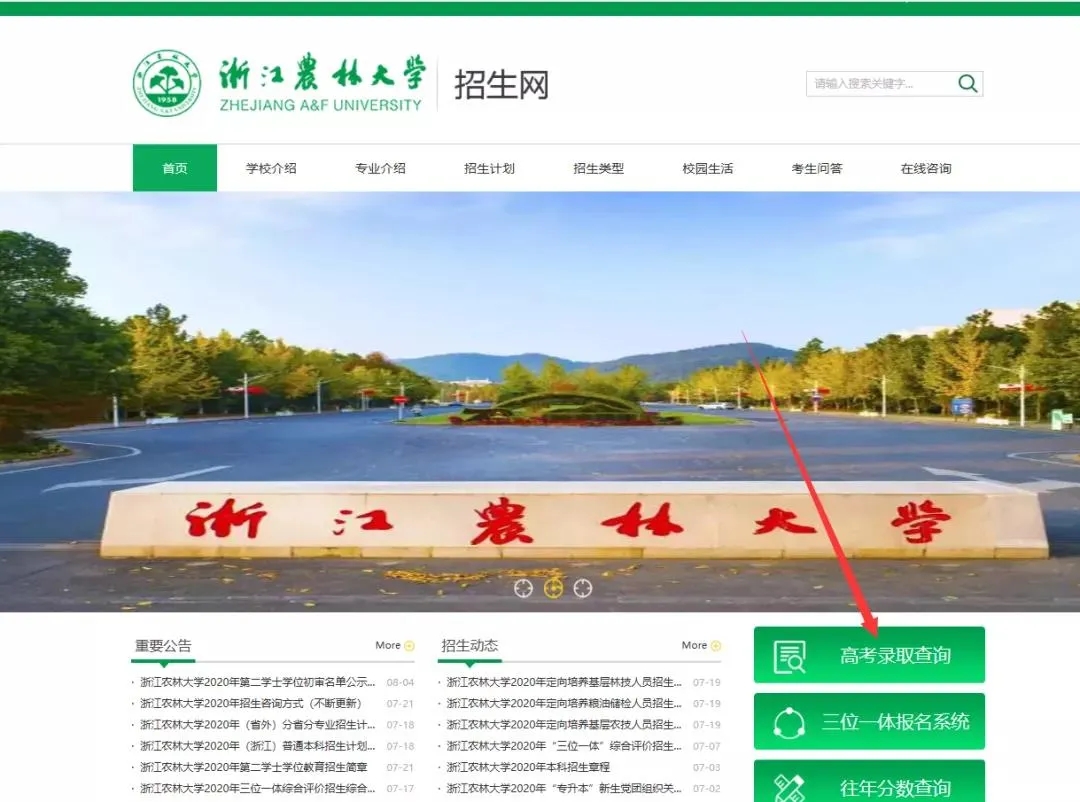This screenshot has width=1080, height=802.
Task: Select the middle highlighted banner slide dot
Action: pyautogui.click(x=553, y=588)
